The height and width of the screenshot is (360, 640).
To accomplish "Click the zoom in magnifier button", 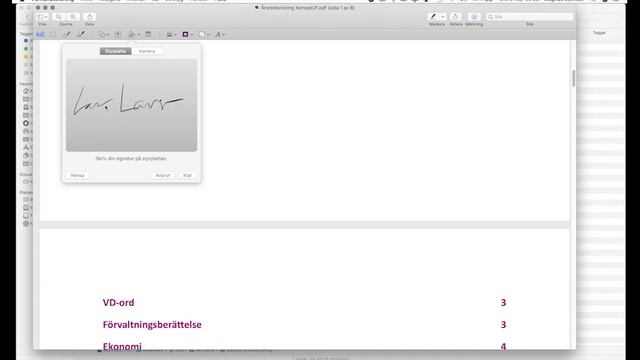I will coord(73,17).
